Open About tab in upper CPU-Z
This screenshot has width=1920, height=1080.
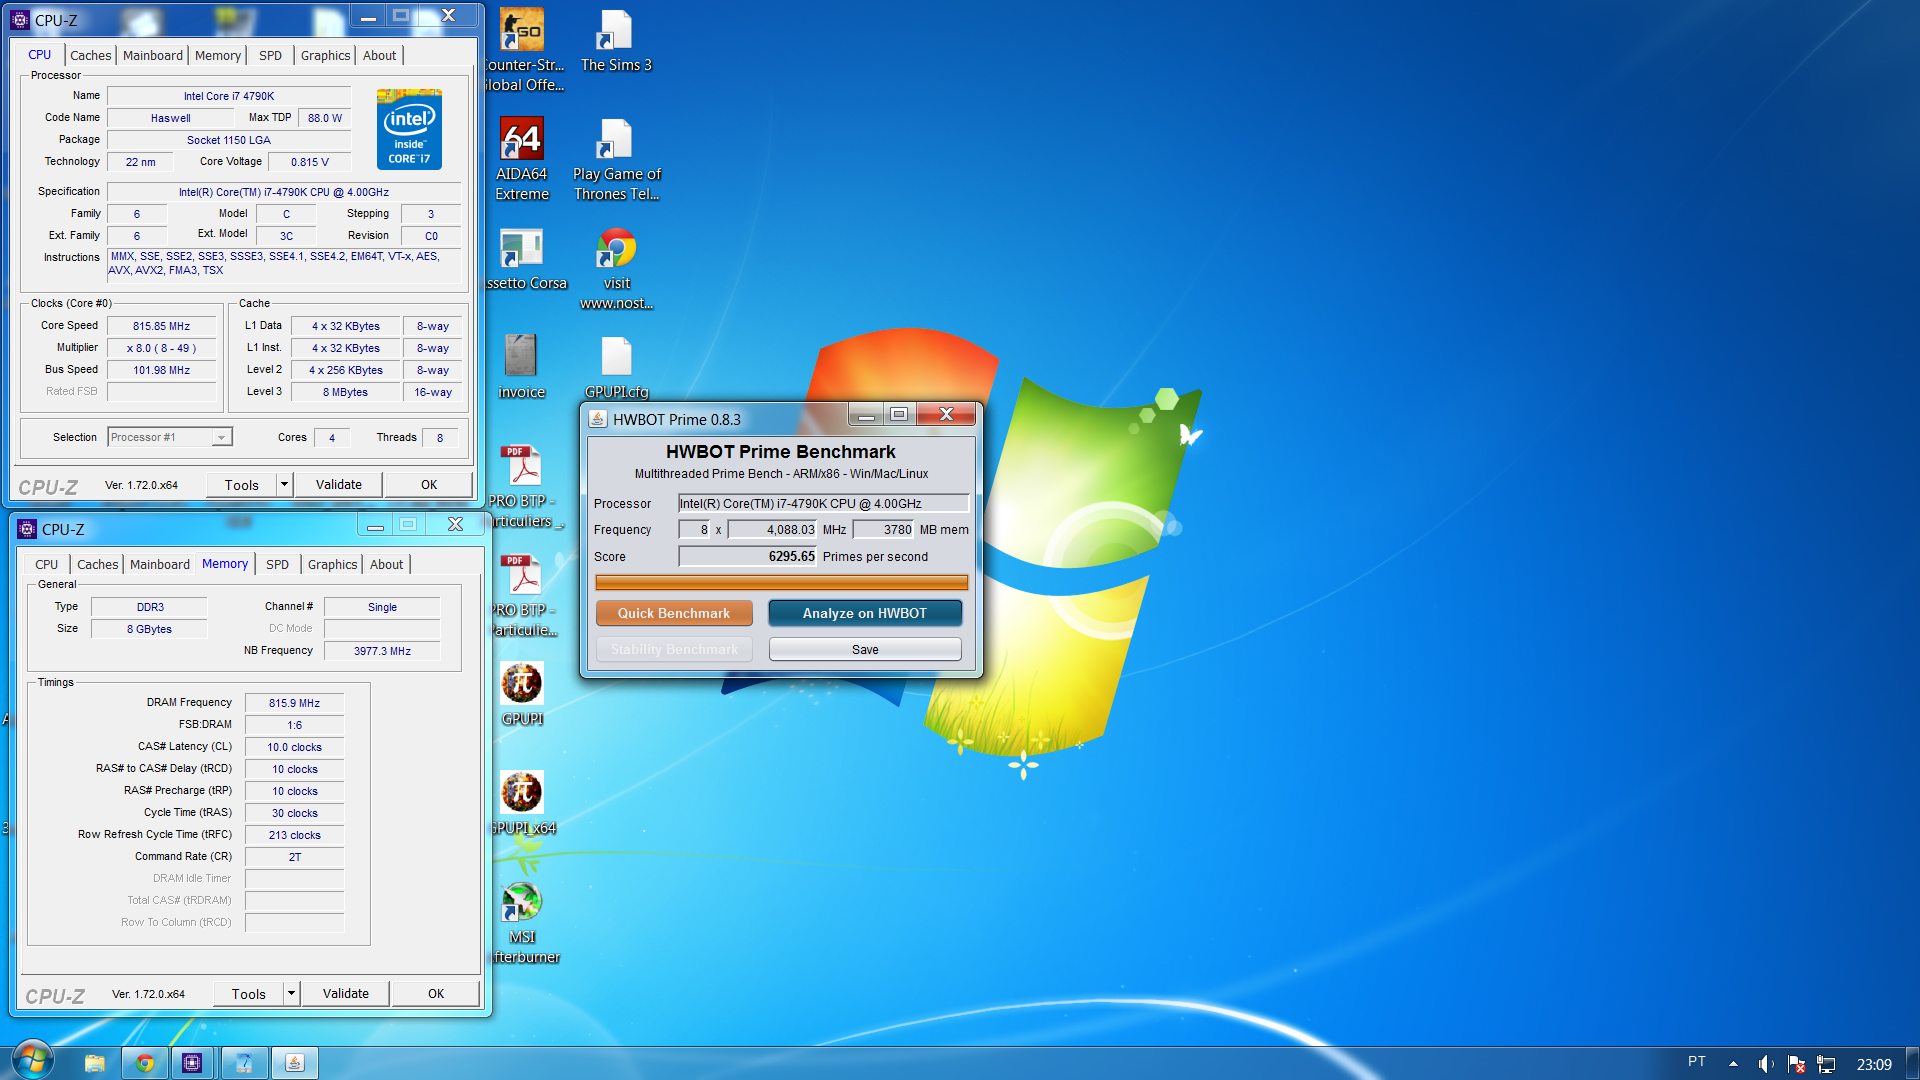pyautogui.click(x=379, y=56)
